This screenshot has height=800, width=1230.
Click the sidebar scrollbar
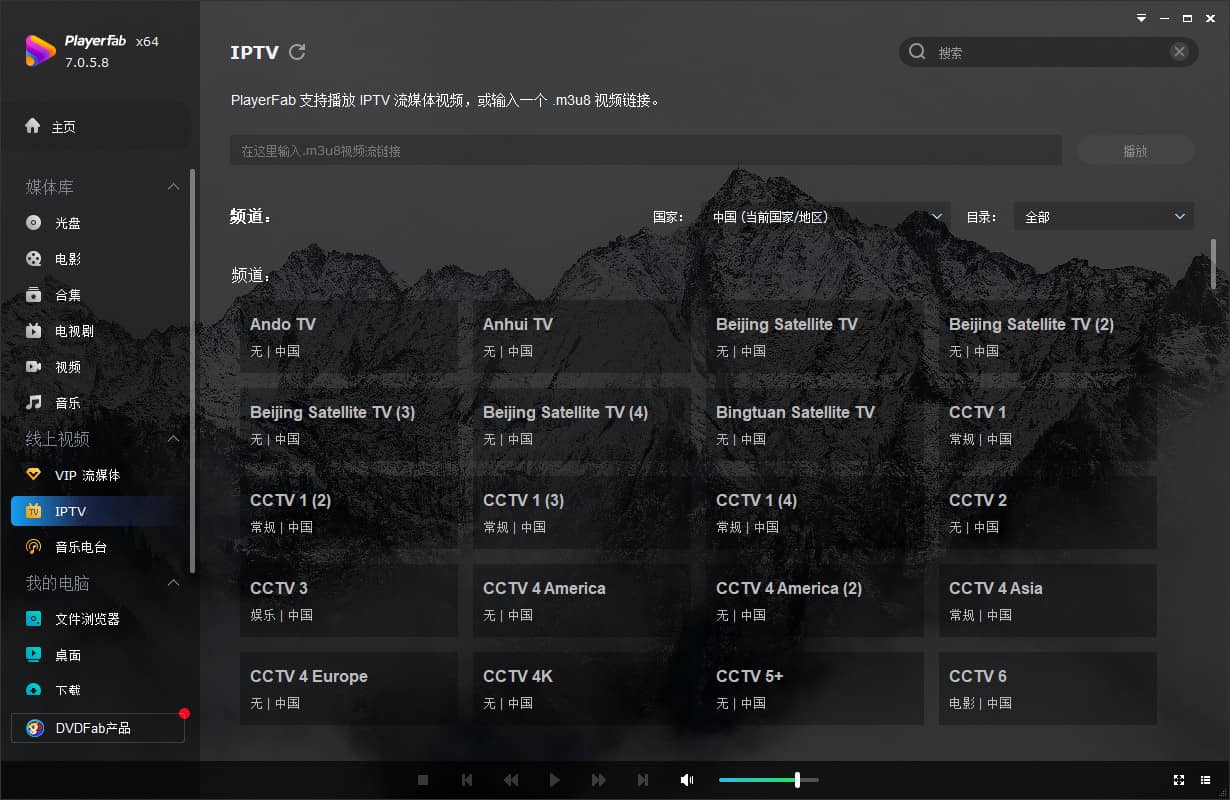coord(192,370)
